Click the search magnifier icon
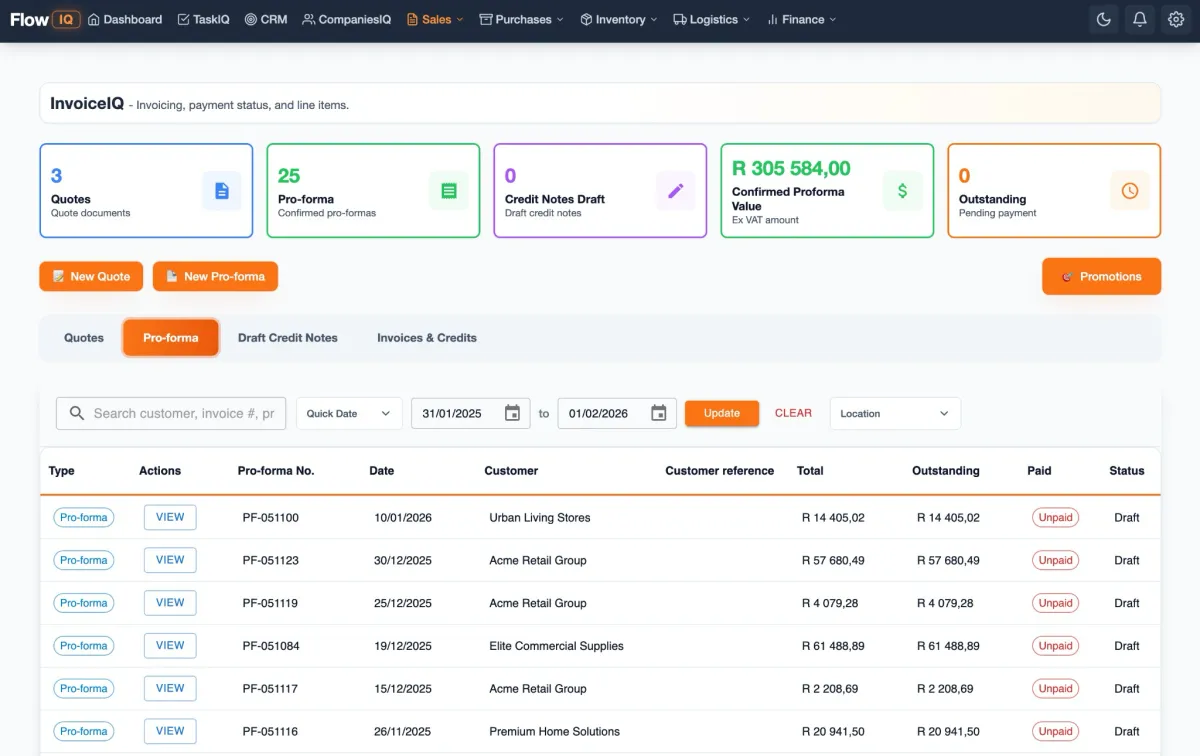Viewport: 1200px width, 756px height. coord(76,413)
